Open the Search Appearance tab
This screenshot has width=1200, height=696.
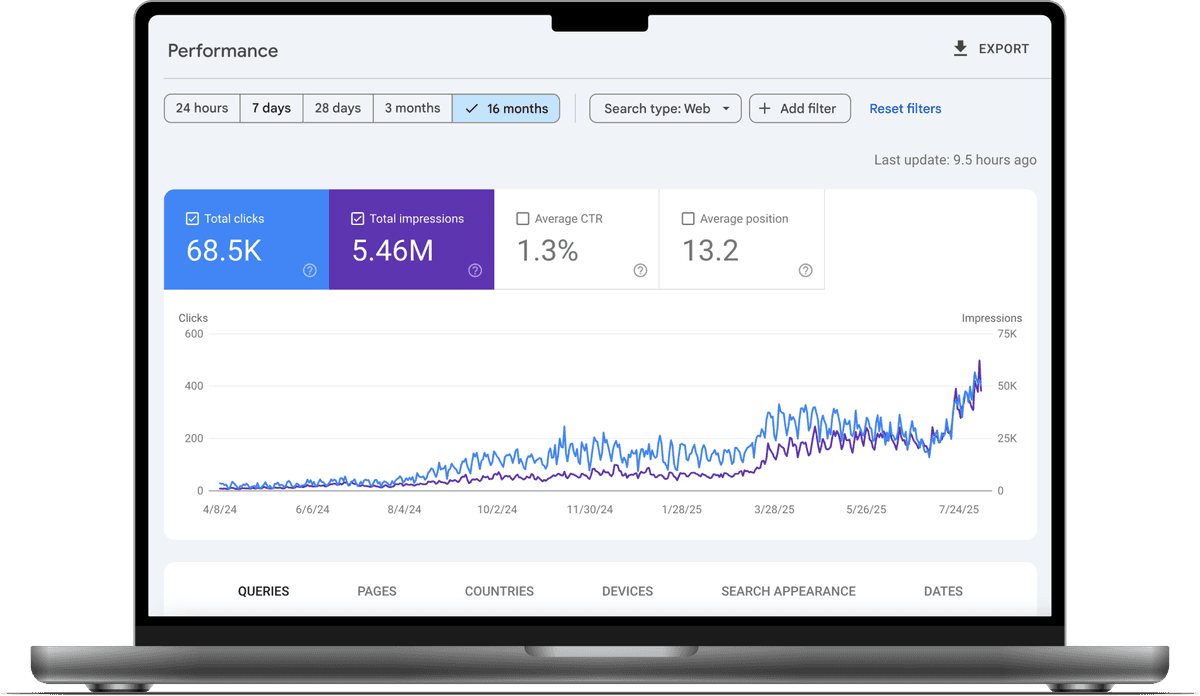coord(788,591)
